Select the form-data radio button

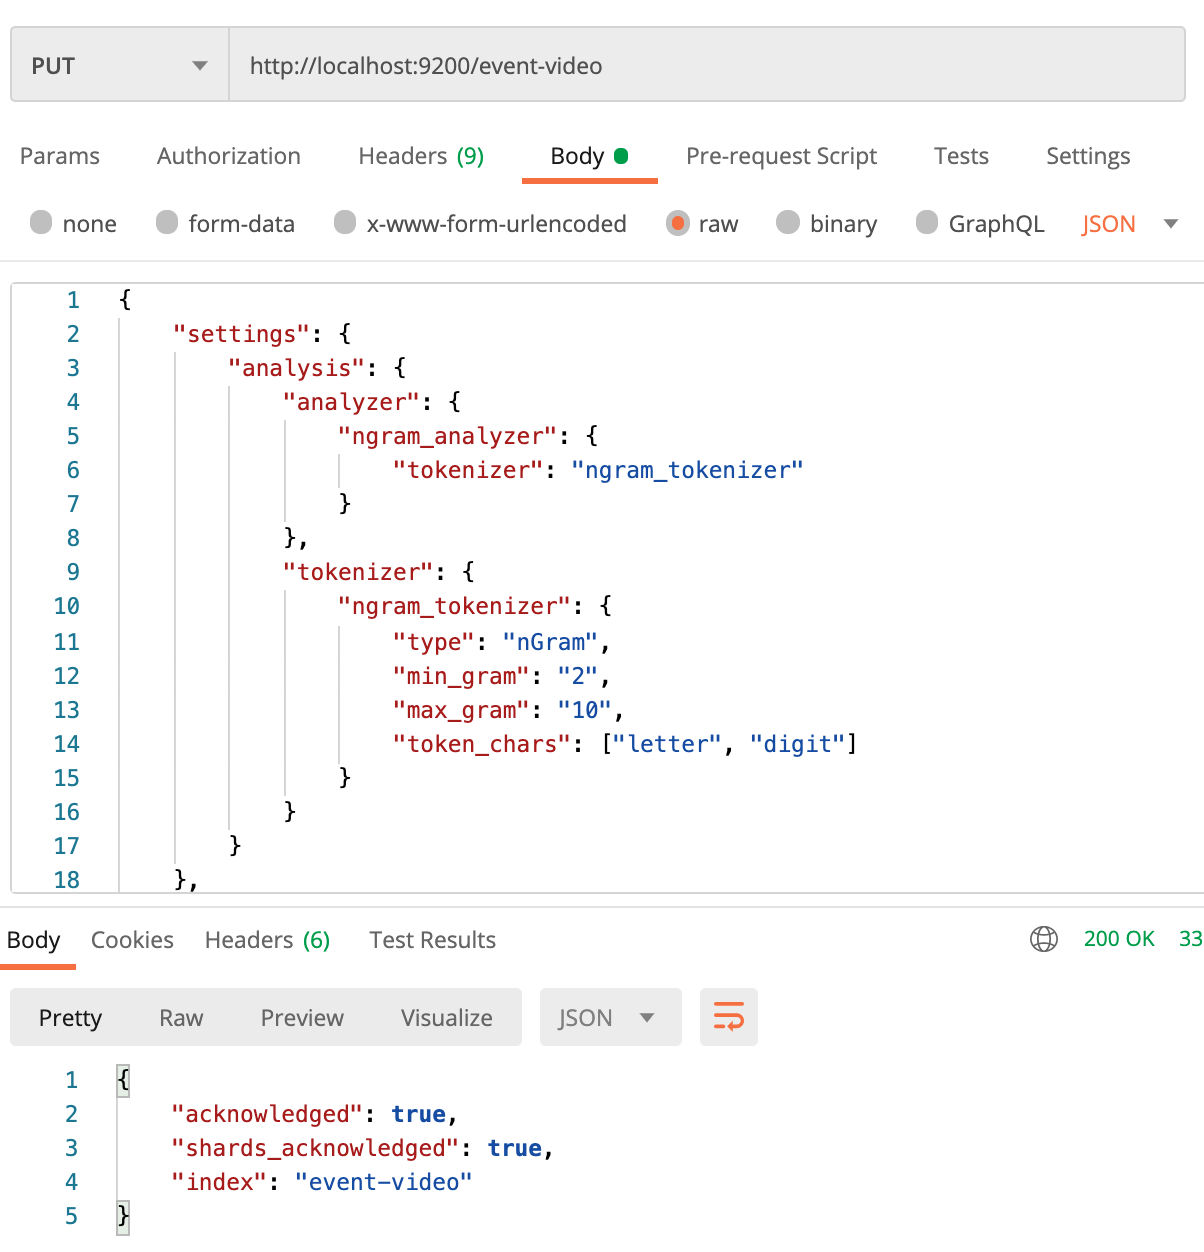click(x=167, y=222)
